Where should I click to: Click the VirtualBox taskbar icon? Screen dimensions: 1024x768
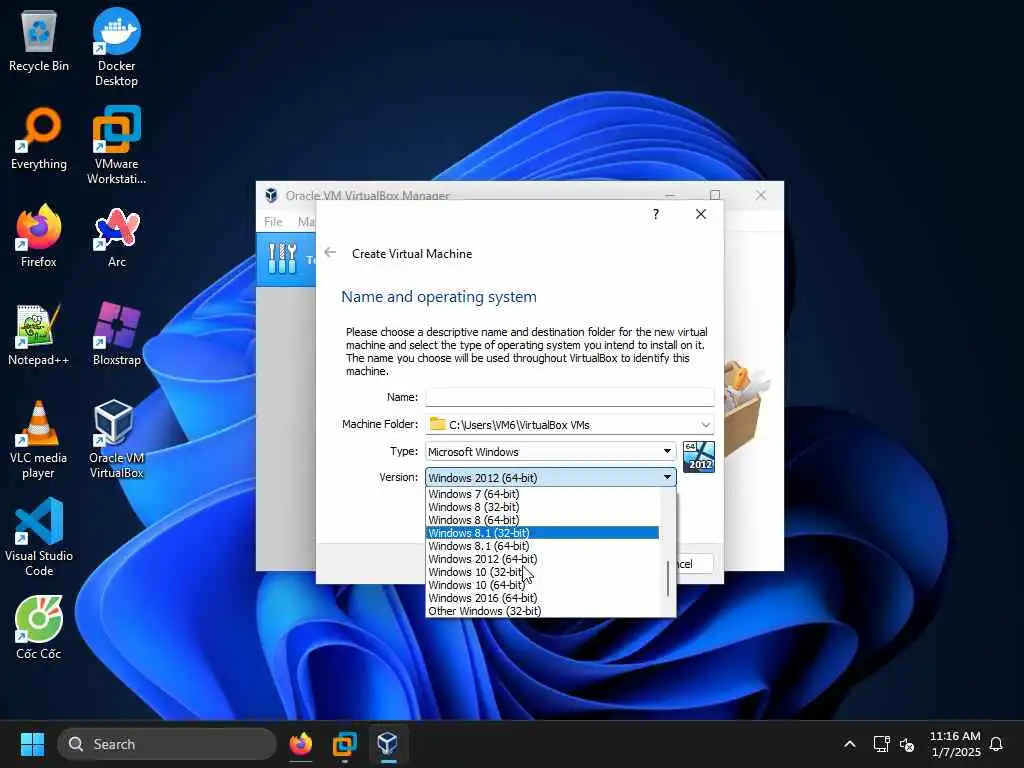pos(388,744)
